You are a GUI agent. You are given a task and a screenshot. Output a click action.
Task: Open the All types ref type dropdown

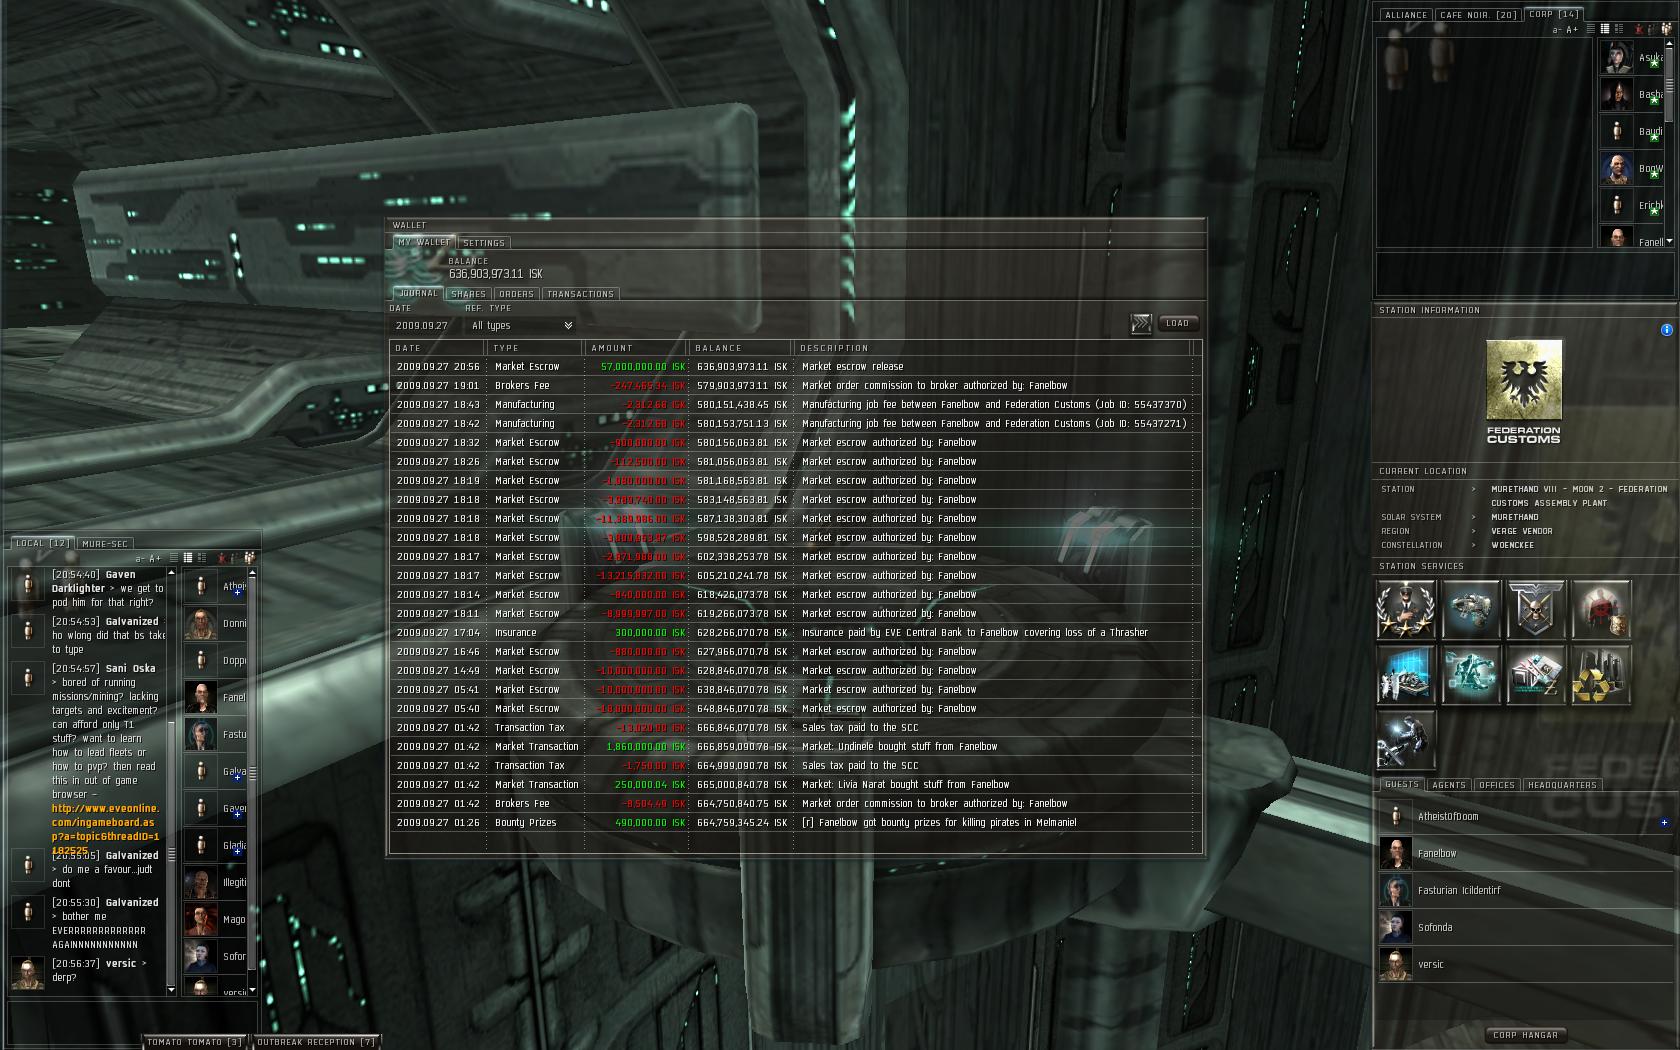(x=522, y=325)
